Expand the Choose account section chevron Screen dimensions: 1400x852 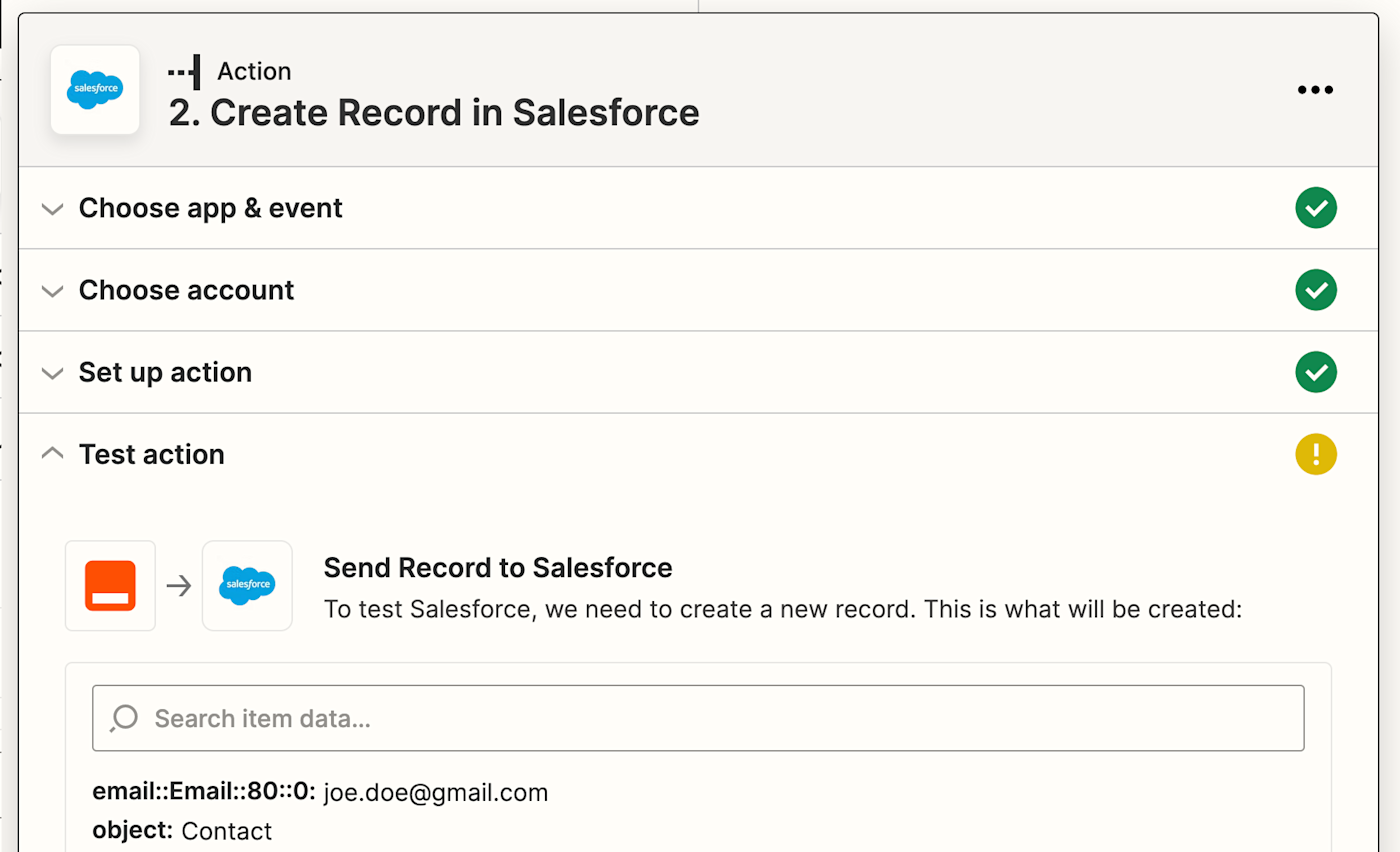51,291
